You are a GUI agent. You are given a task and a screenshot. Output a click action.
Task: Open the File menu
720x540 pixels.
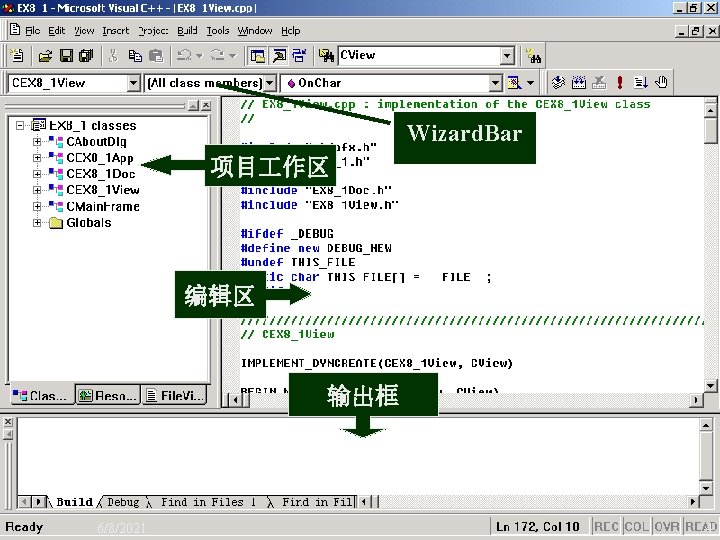click(x=33, y=31)
